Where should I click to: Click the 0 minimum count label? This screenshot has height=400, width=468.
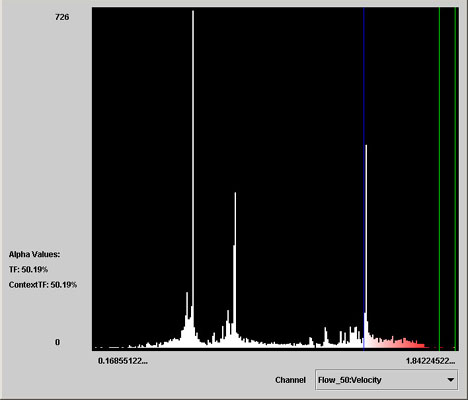57,342
